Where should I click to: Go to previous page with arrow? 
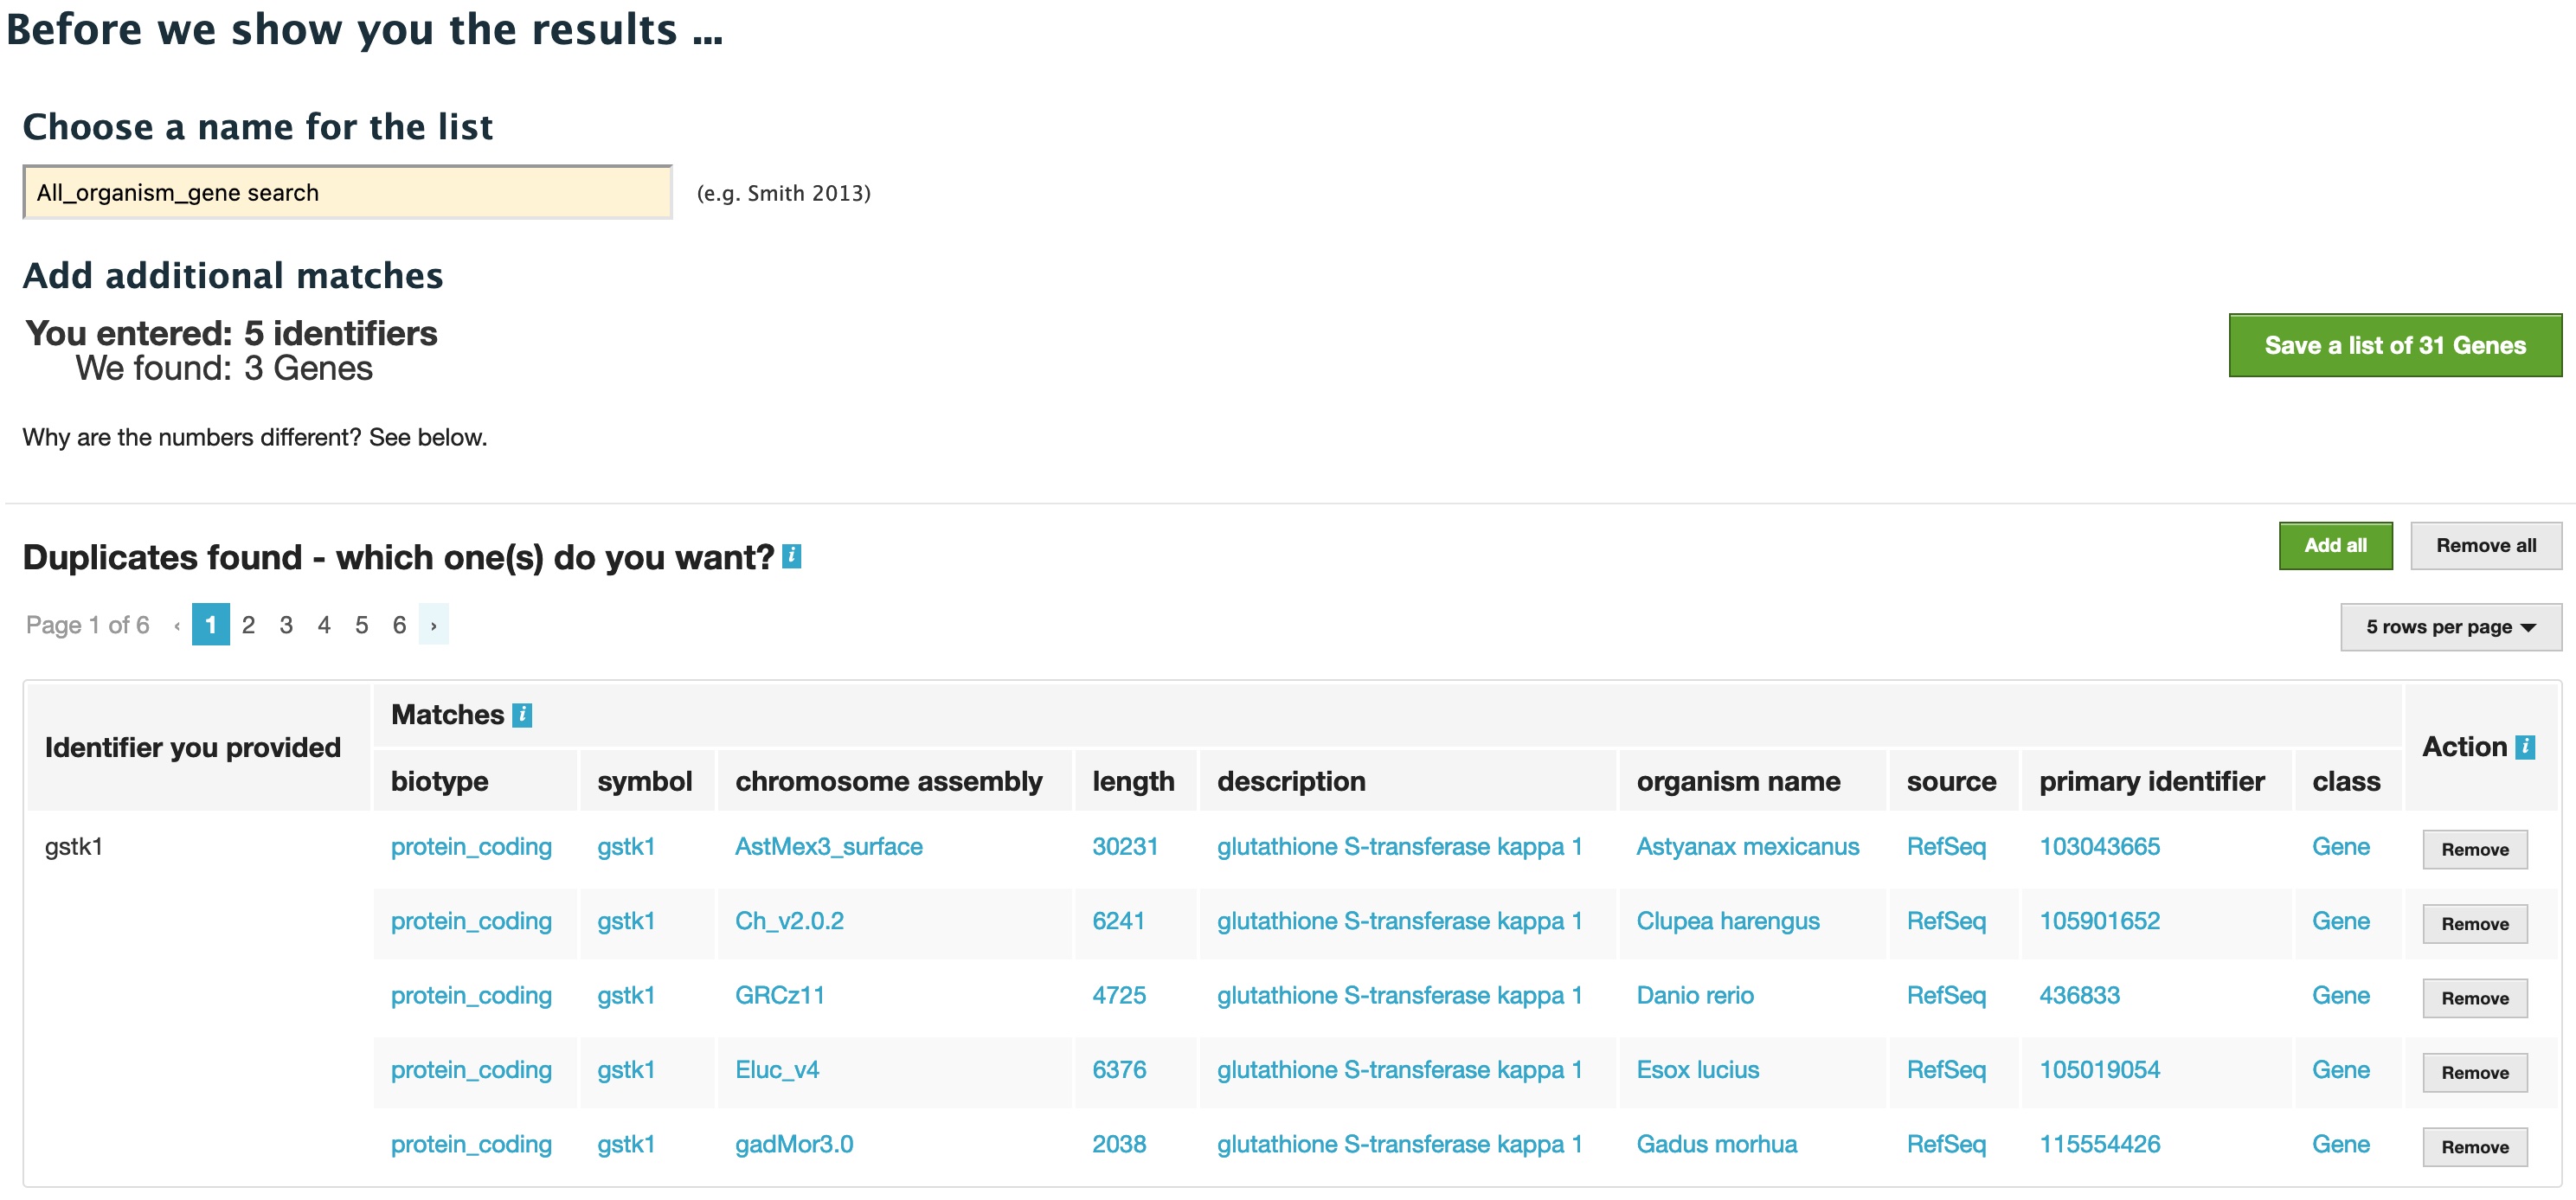(x=177, y=626)
